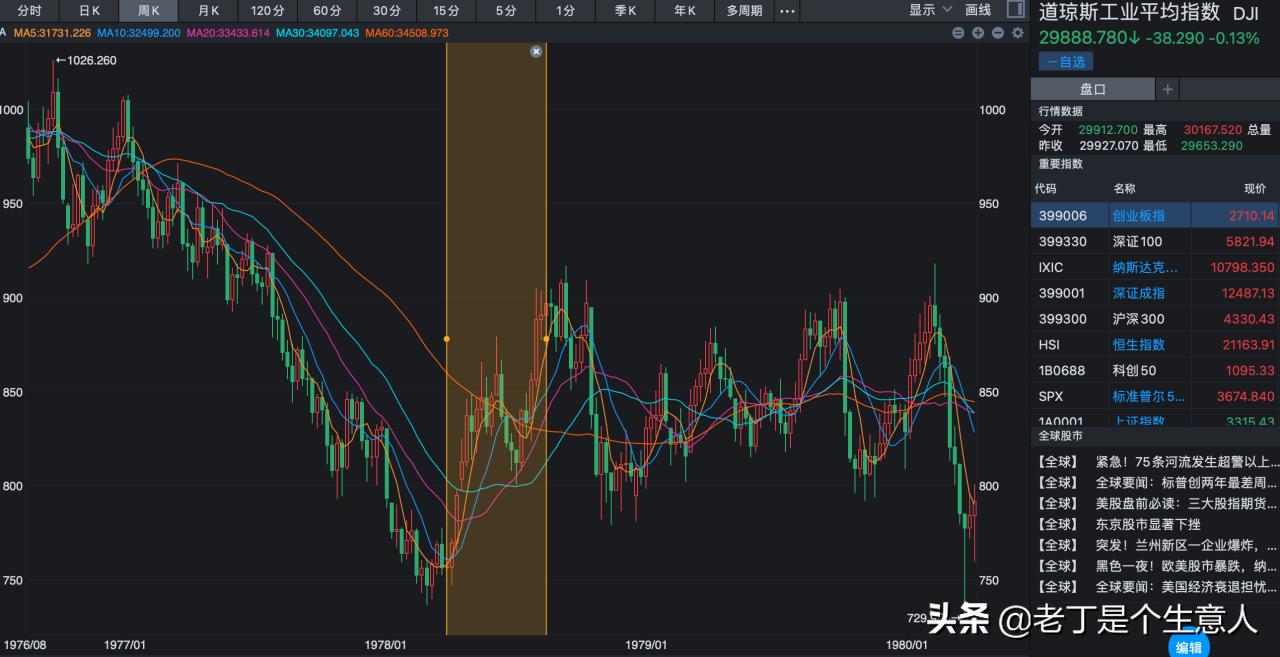
Task: Sort by the 名称 column header
Action: coord(1124,188)
